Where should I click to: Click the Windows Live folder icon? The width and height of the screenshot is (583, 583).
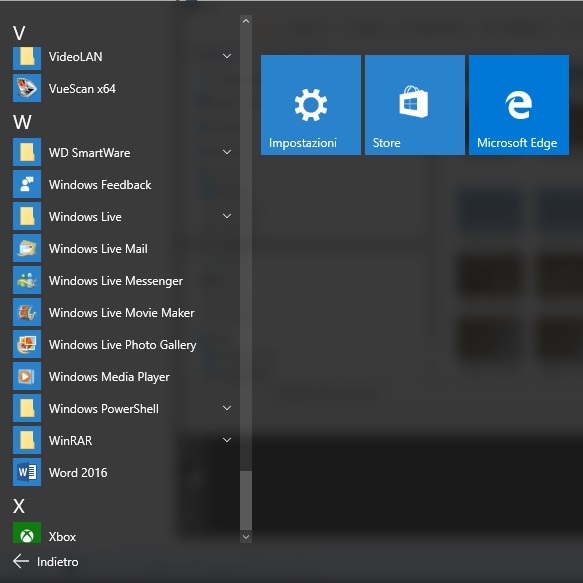tap(27, 216)
